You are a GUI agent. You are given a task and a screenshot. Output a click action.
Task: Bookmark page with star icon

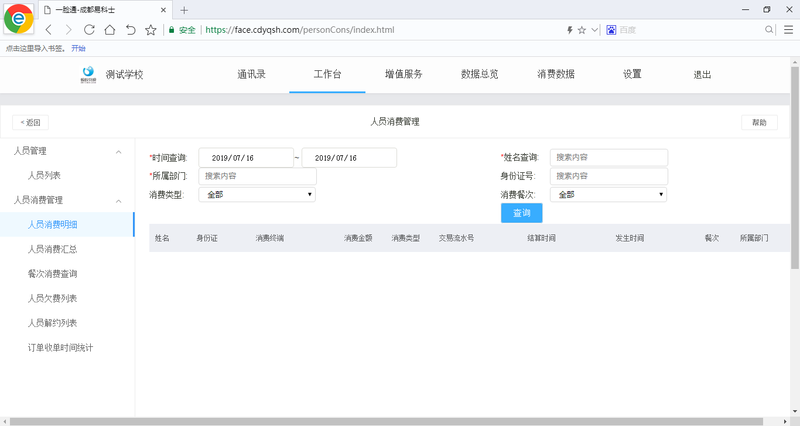coord(151,30)
